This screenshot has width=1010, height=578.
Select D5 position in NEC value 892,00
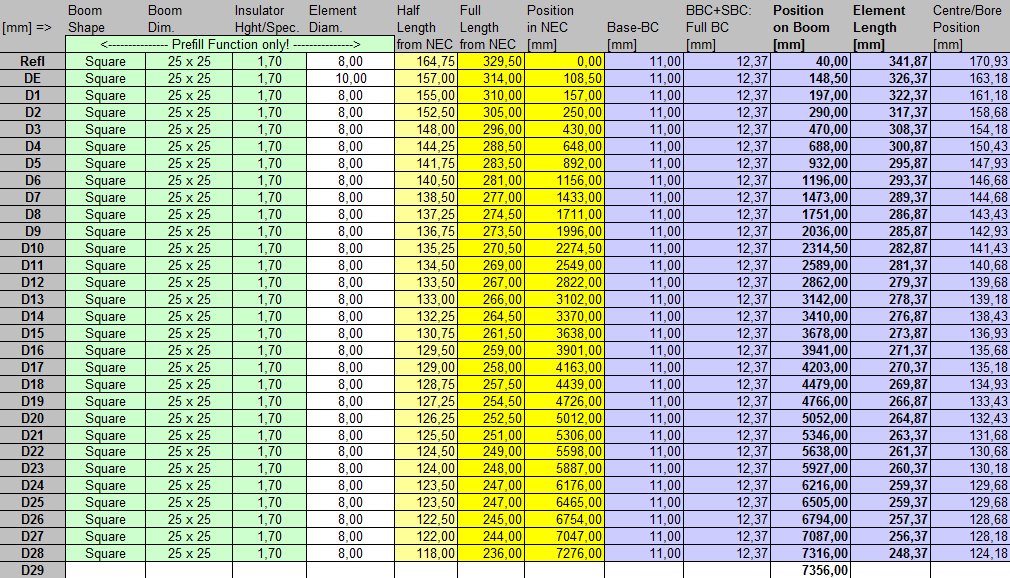[x=564, y=163]
